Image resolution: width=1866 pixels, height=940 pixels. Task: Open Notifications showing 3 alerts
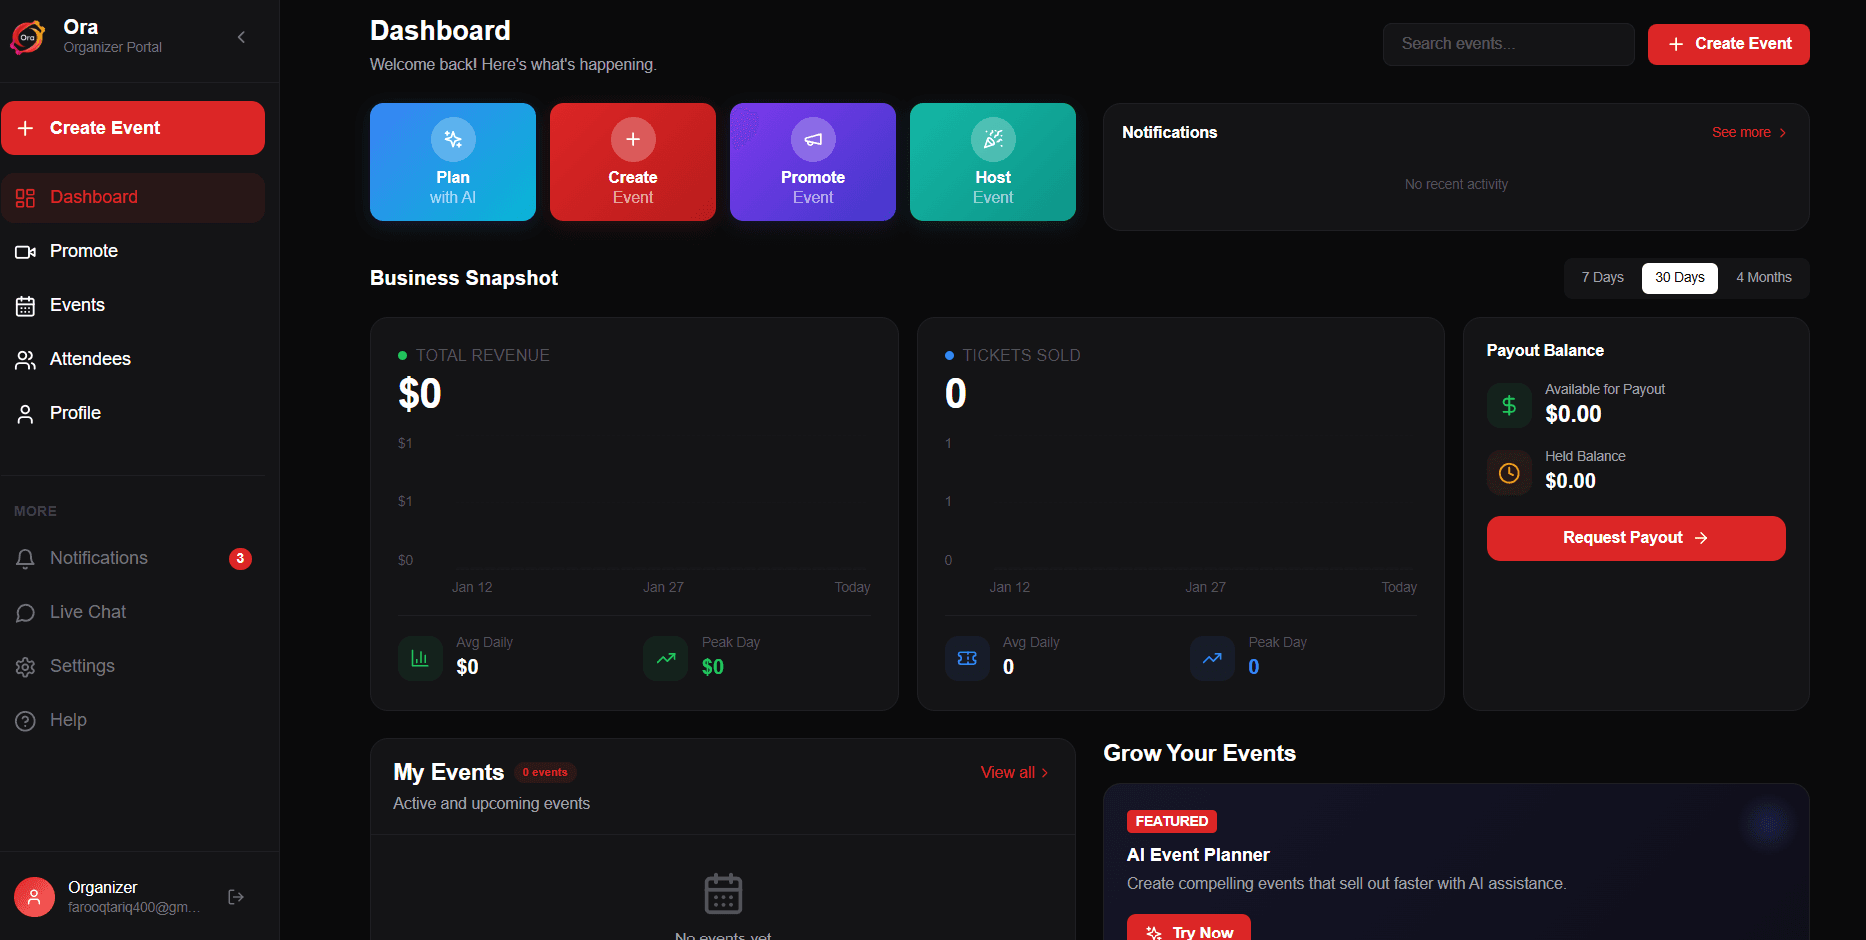coord(99,558)
